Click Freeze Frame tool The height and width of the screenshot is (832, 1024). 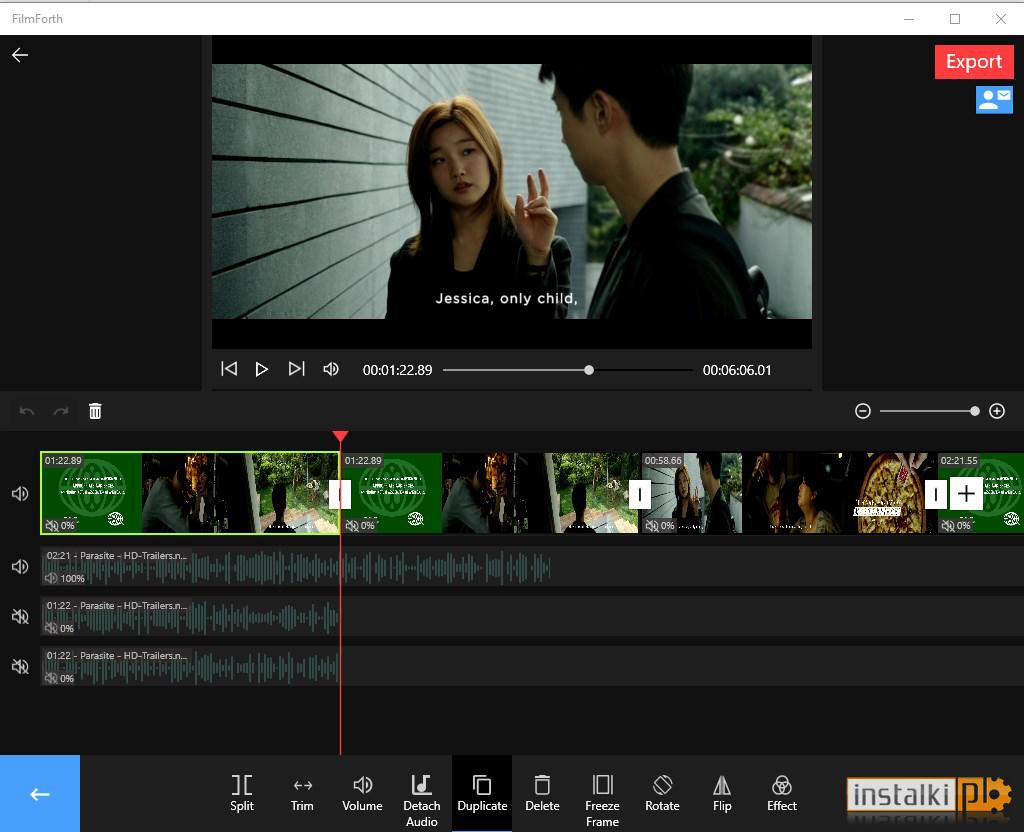(602, 800)
